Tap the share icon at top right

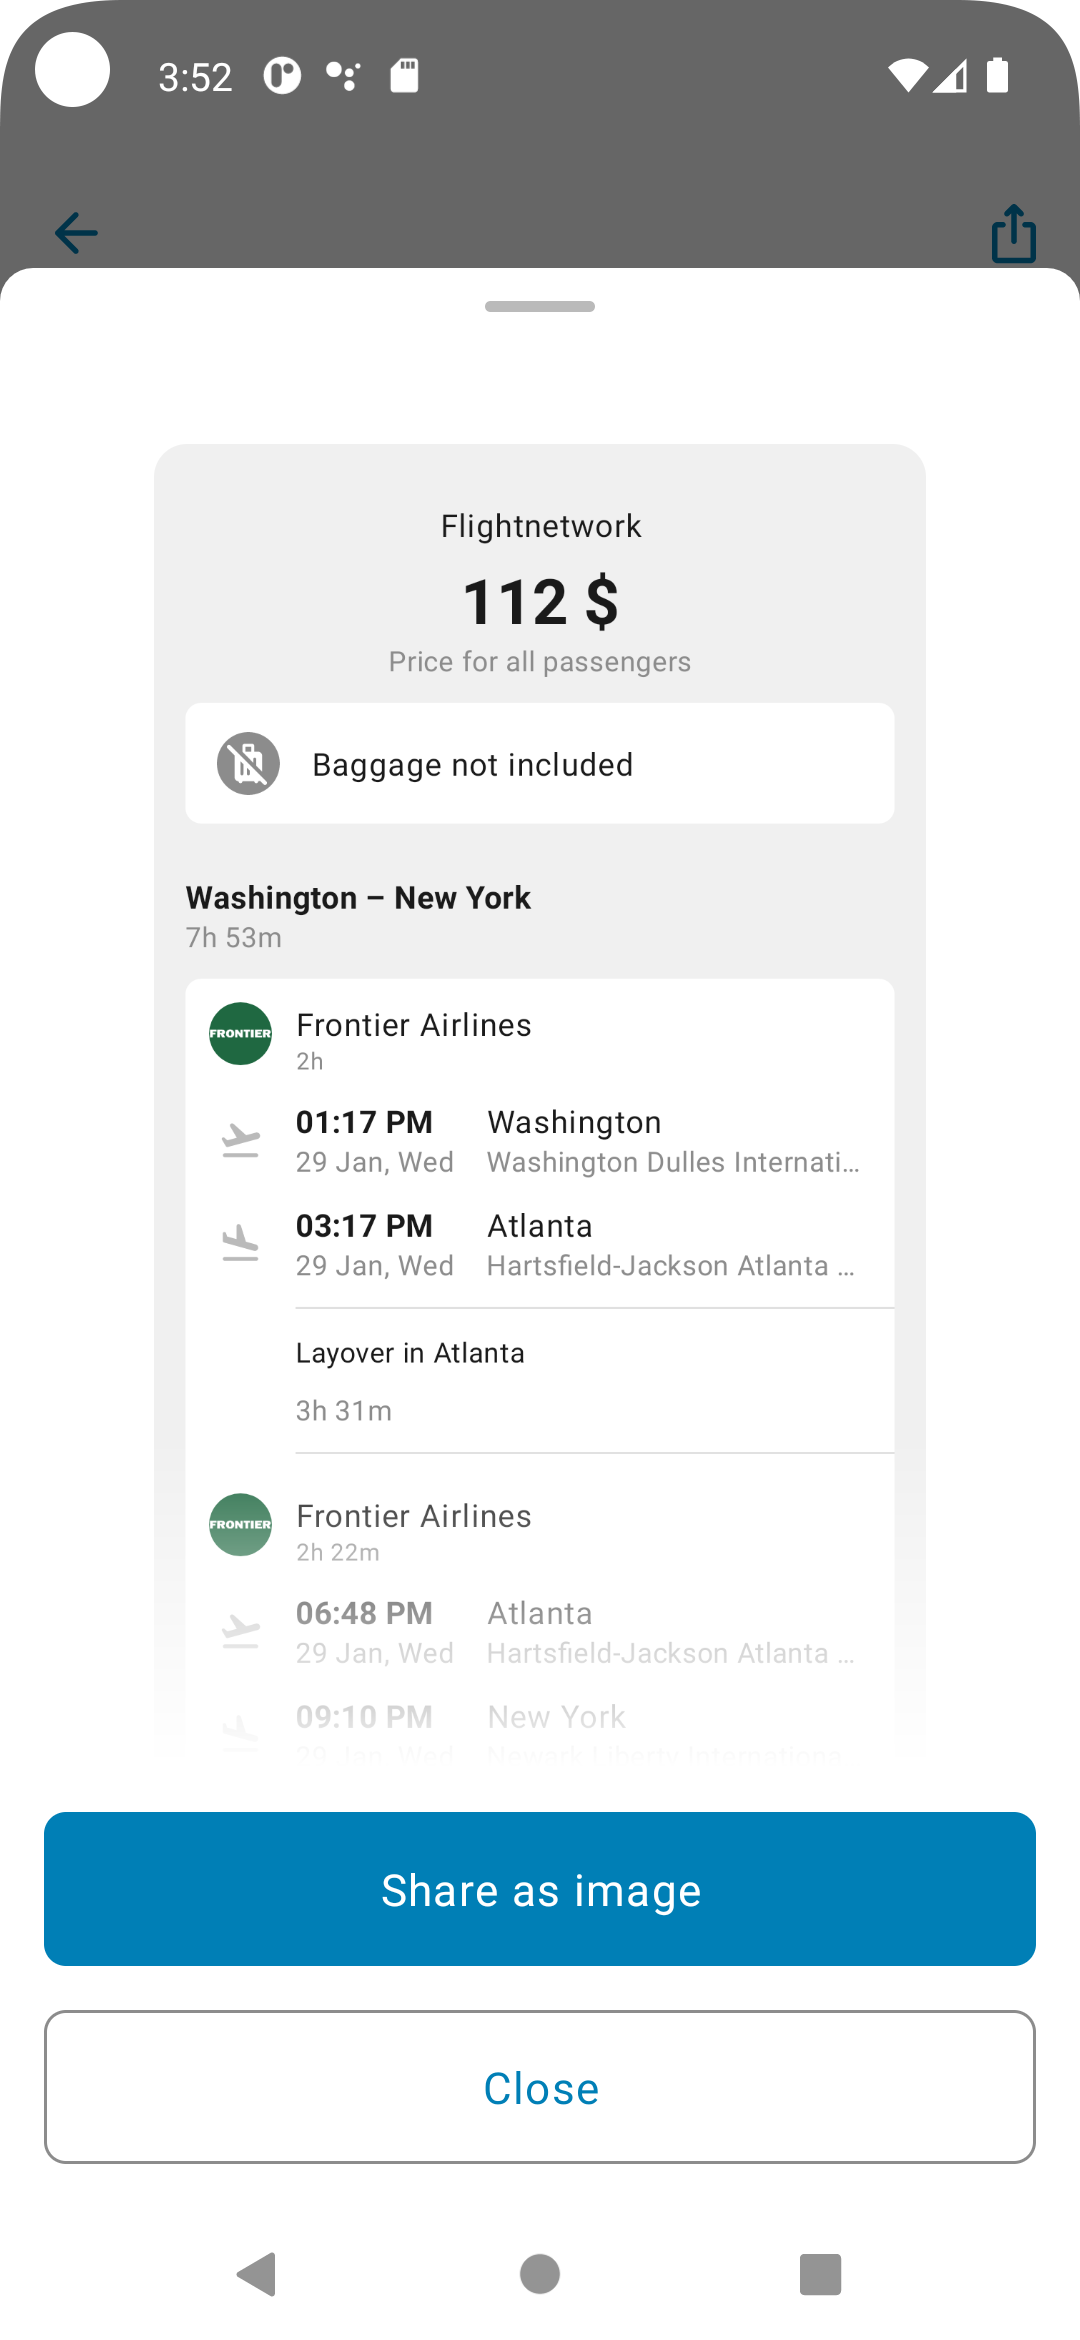[x=1013, y=233]
